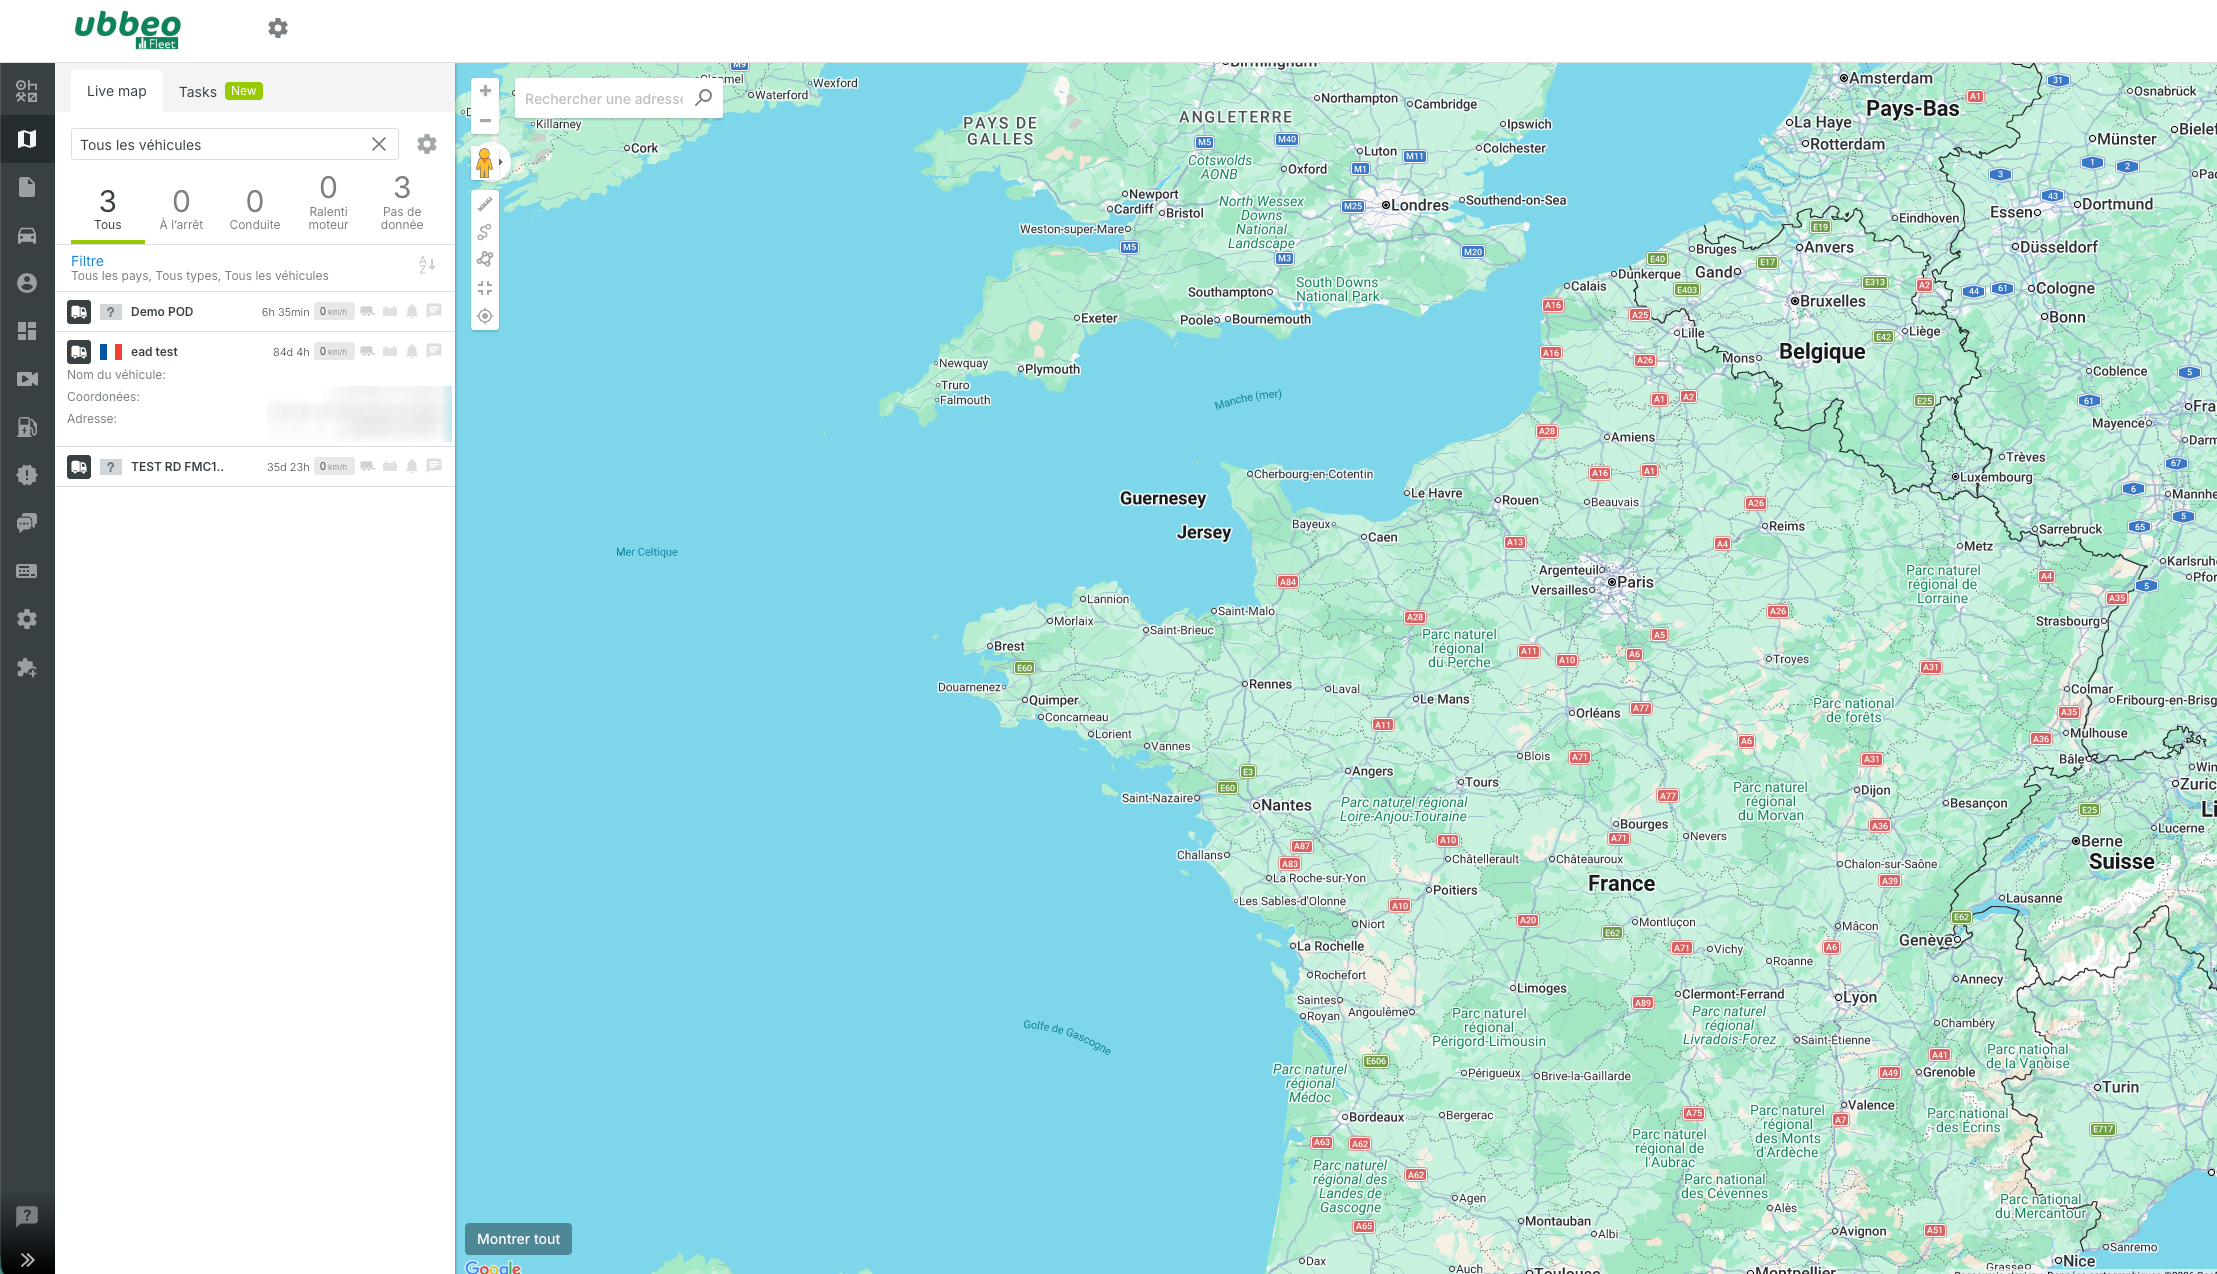Select the Street View pegman
Screen dimensions: 2217x1274
(484, 162)
